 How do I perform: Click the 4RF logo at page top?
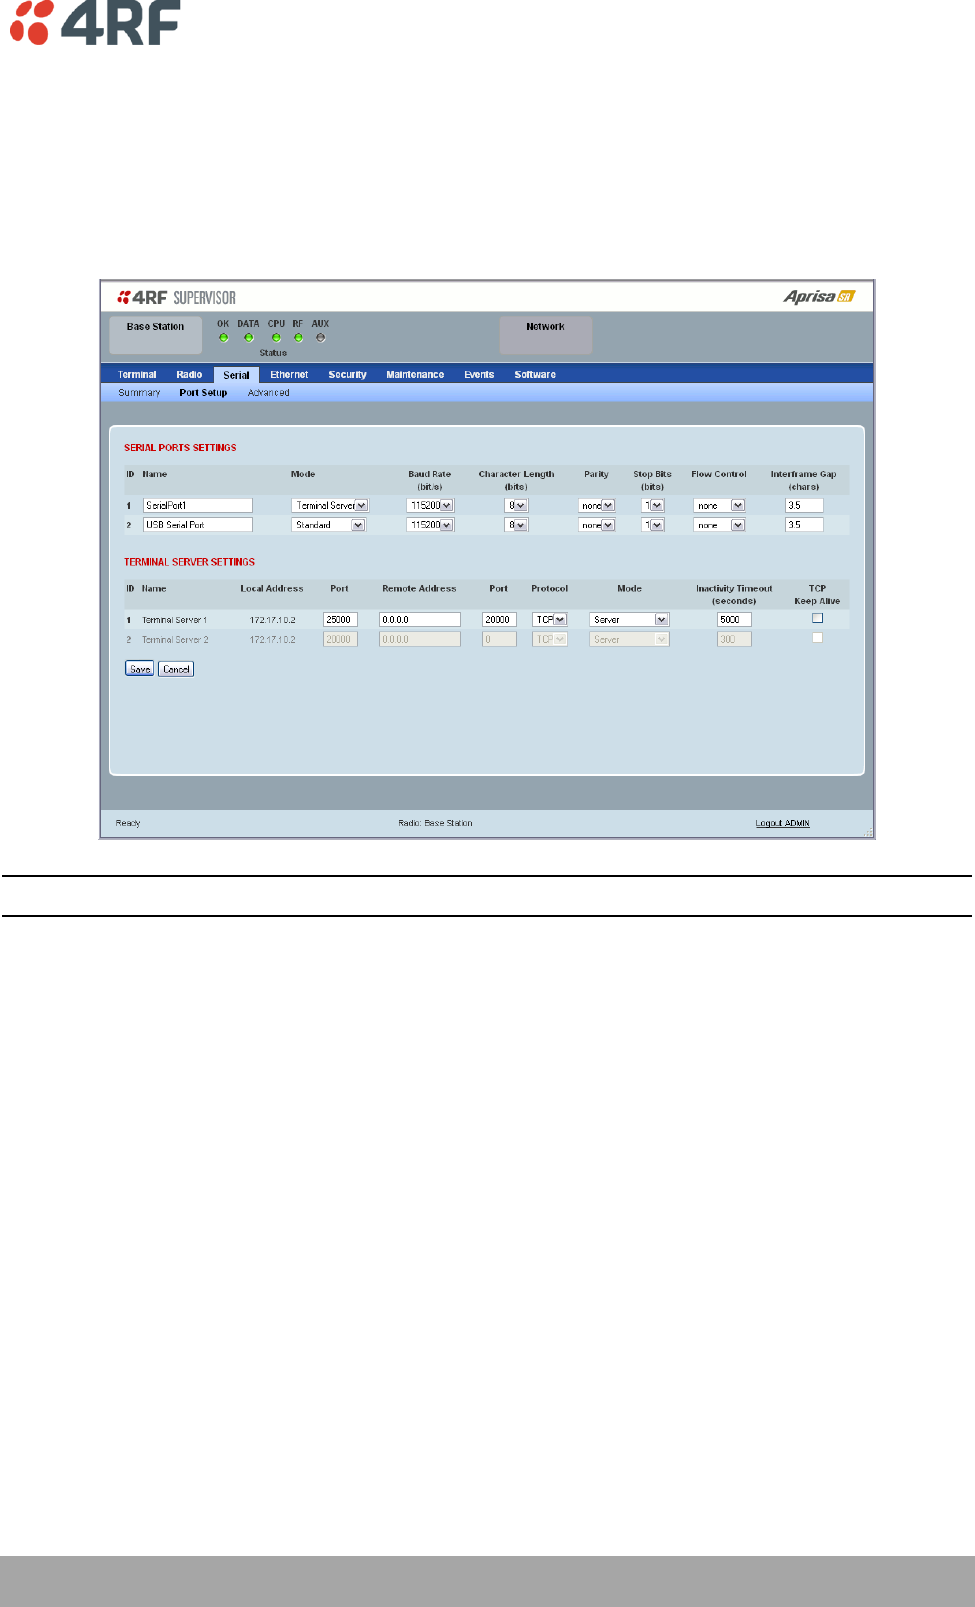(95, 23)
